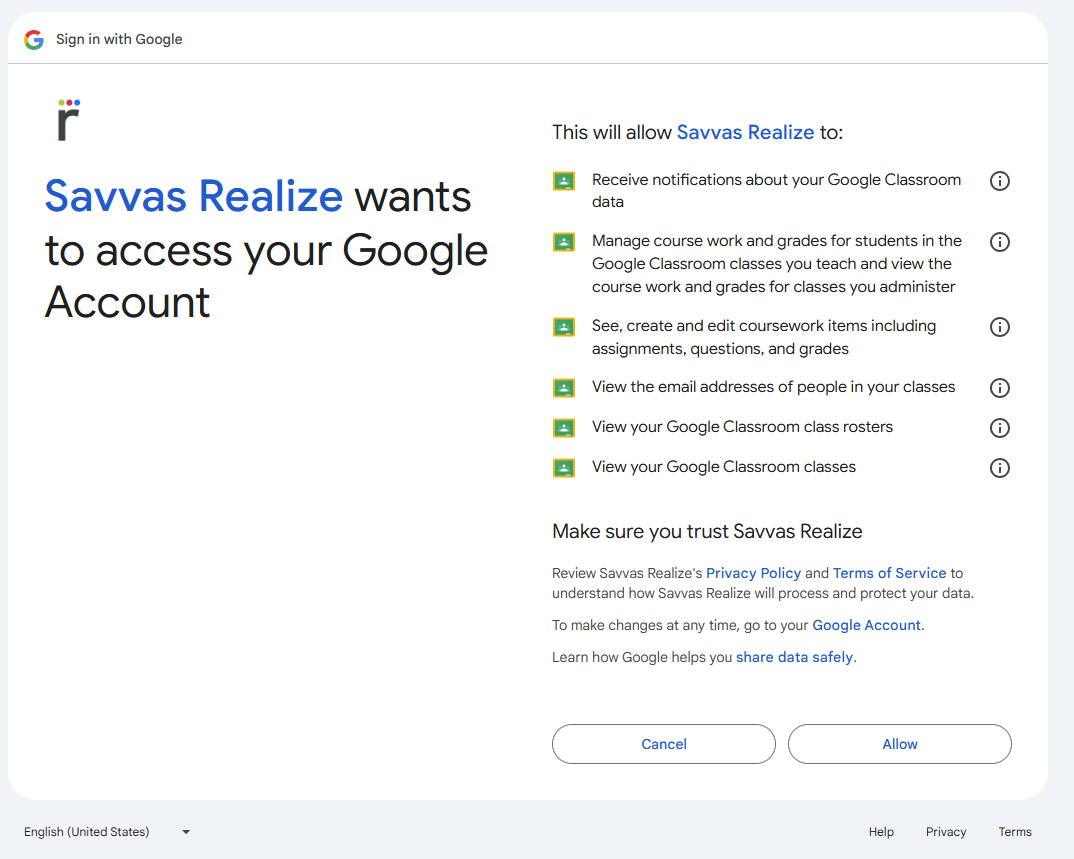Screen dimensions: 1074x859
Task: Click Classroom icon beside view class rosters
Action: tap(564, 428)
